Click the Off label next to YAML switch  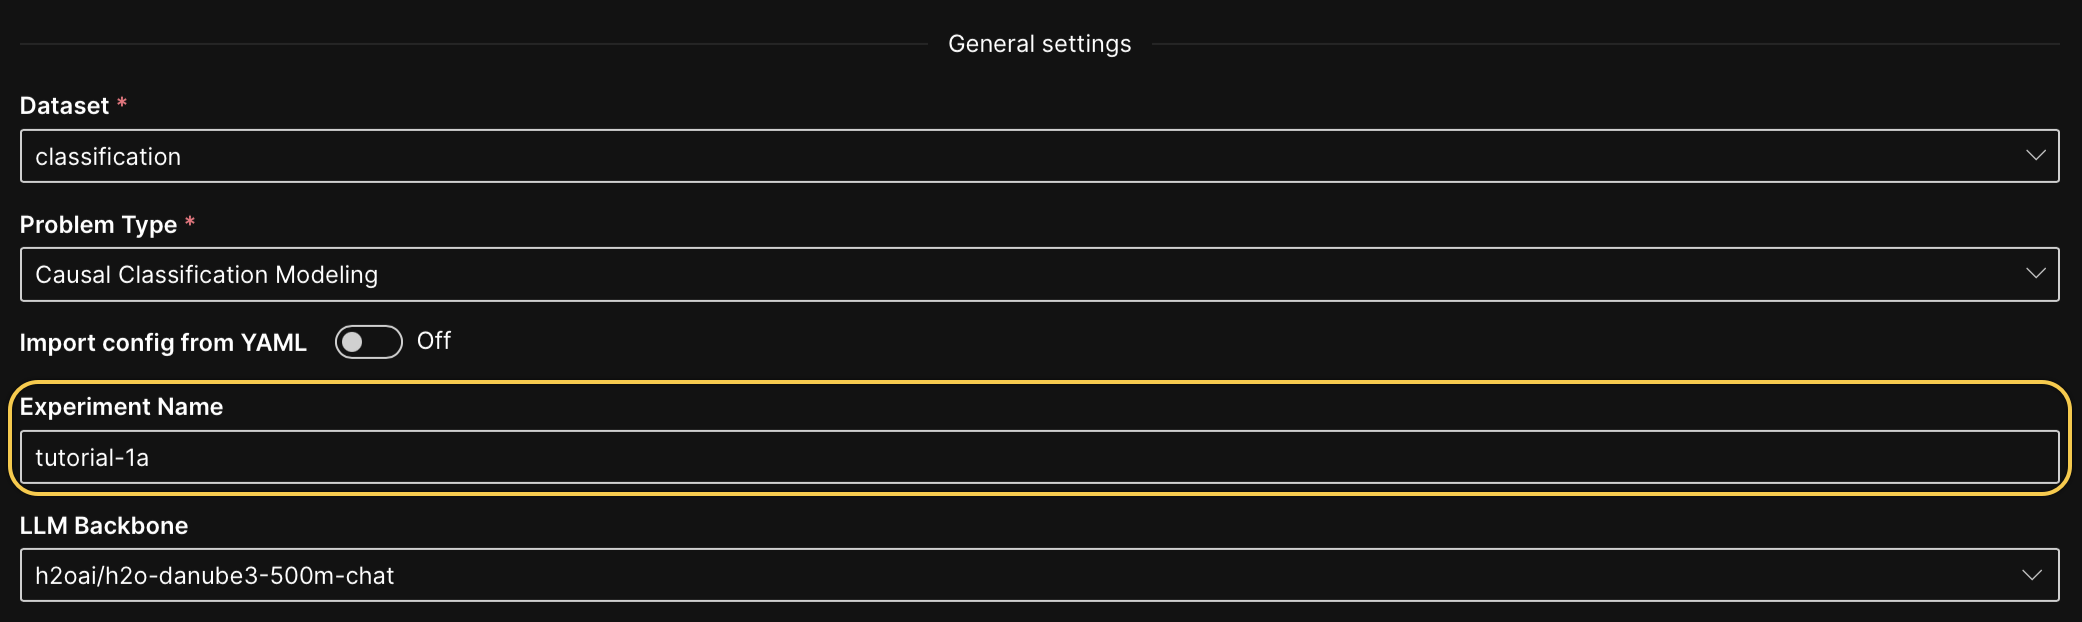pyautogui.click(x=434, y=341)
